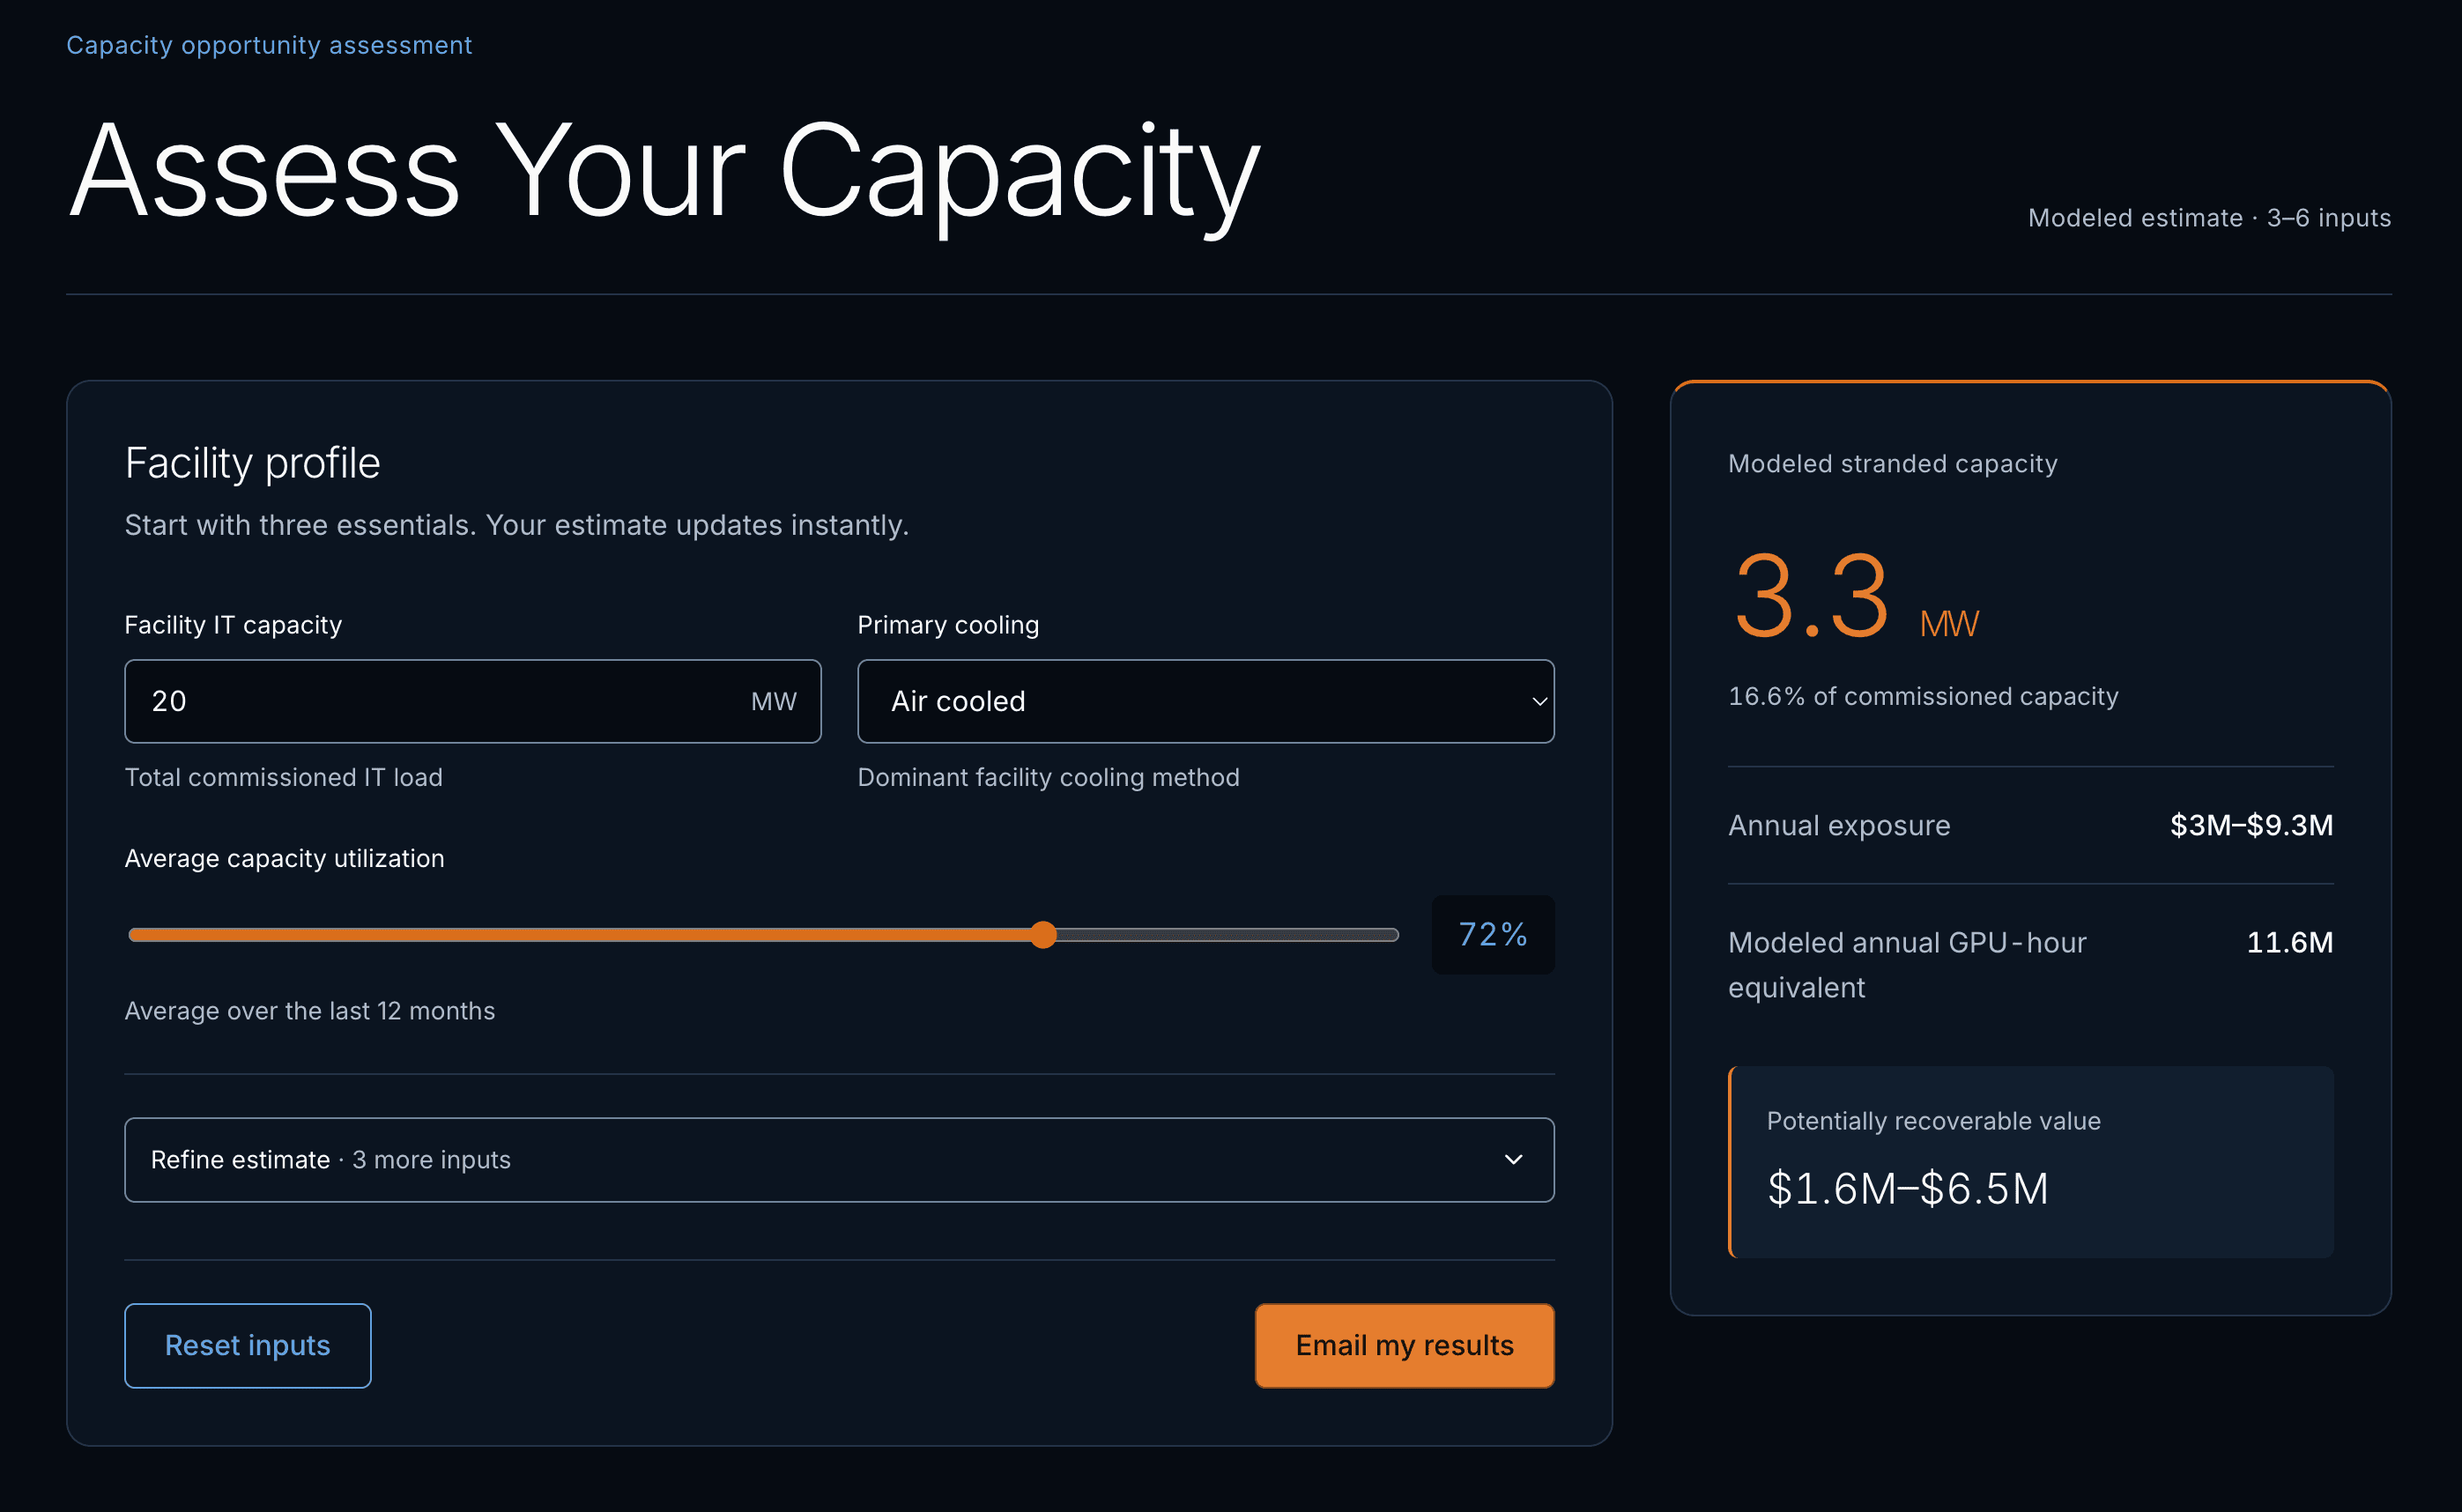Click the Modeled annual GPU-hour equivalent label
This screenshot has height=1512, width=2462.
click(x=1907, y=965)
